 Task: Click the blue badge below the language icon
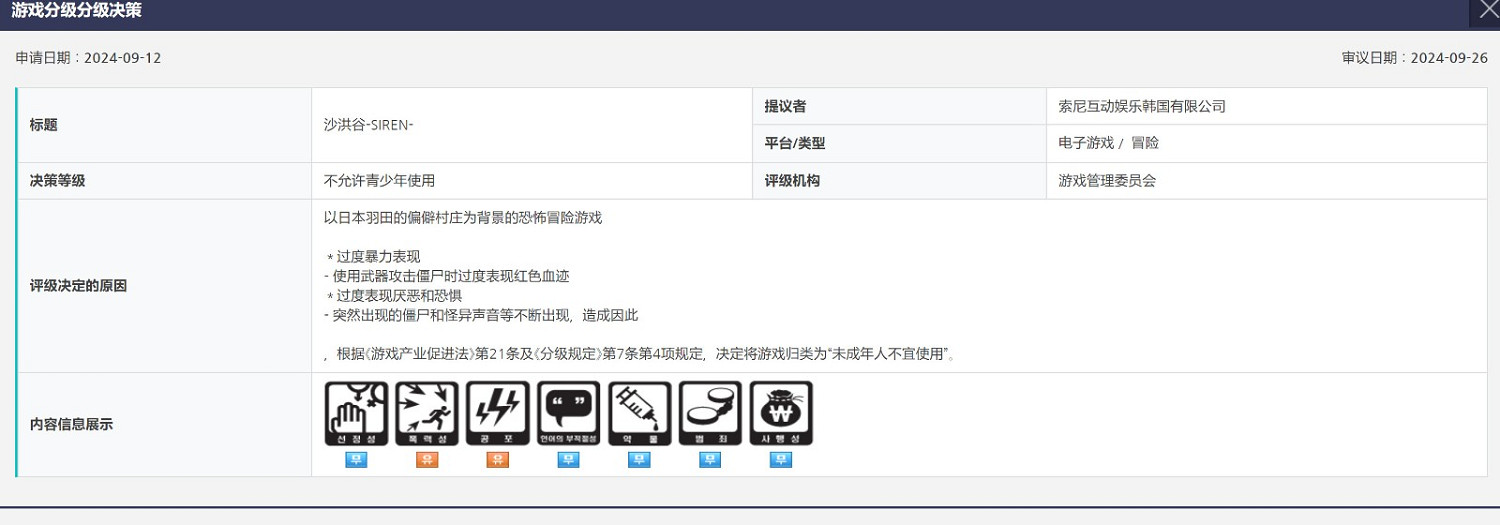pyautogui.click(x=568, y=460)
